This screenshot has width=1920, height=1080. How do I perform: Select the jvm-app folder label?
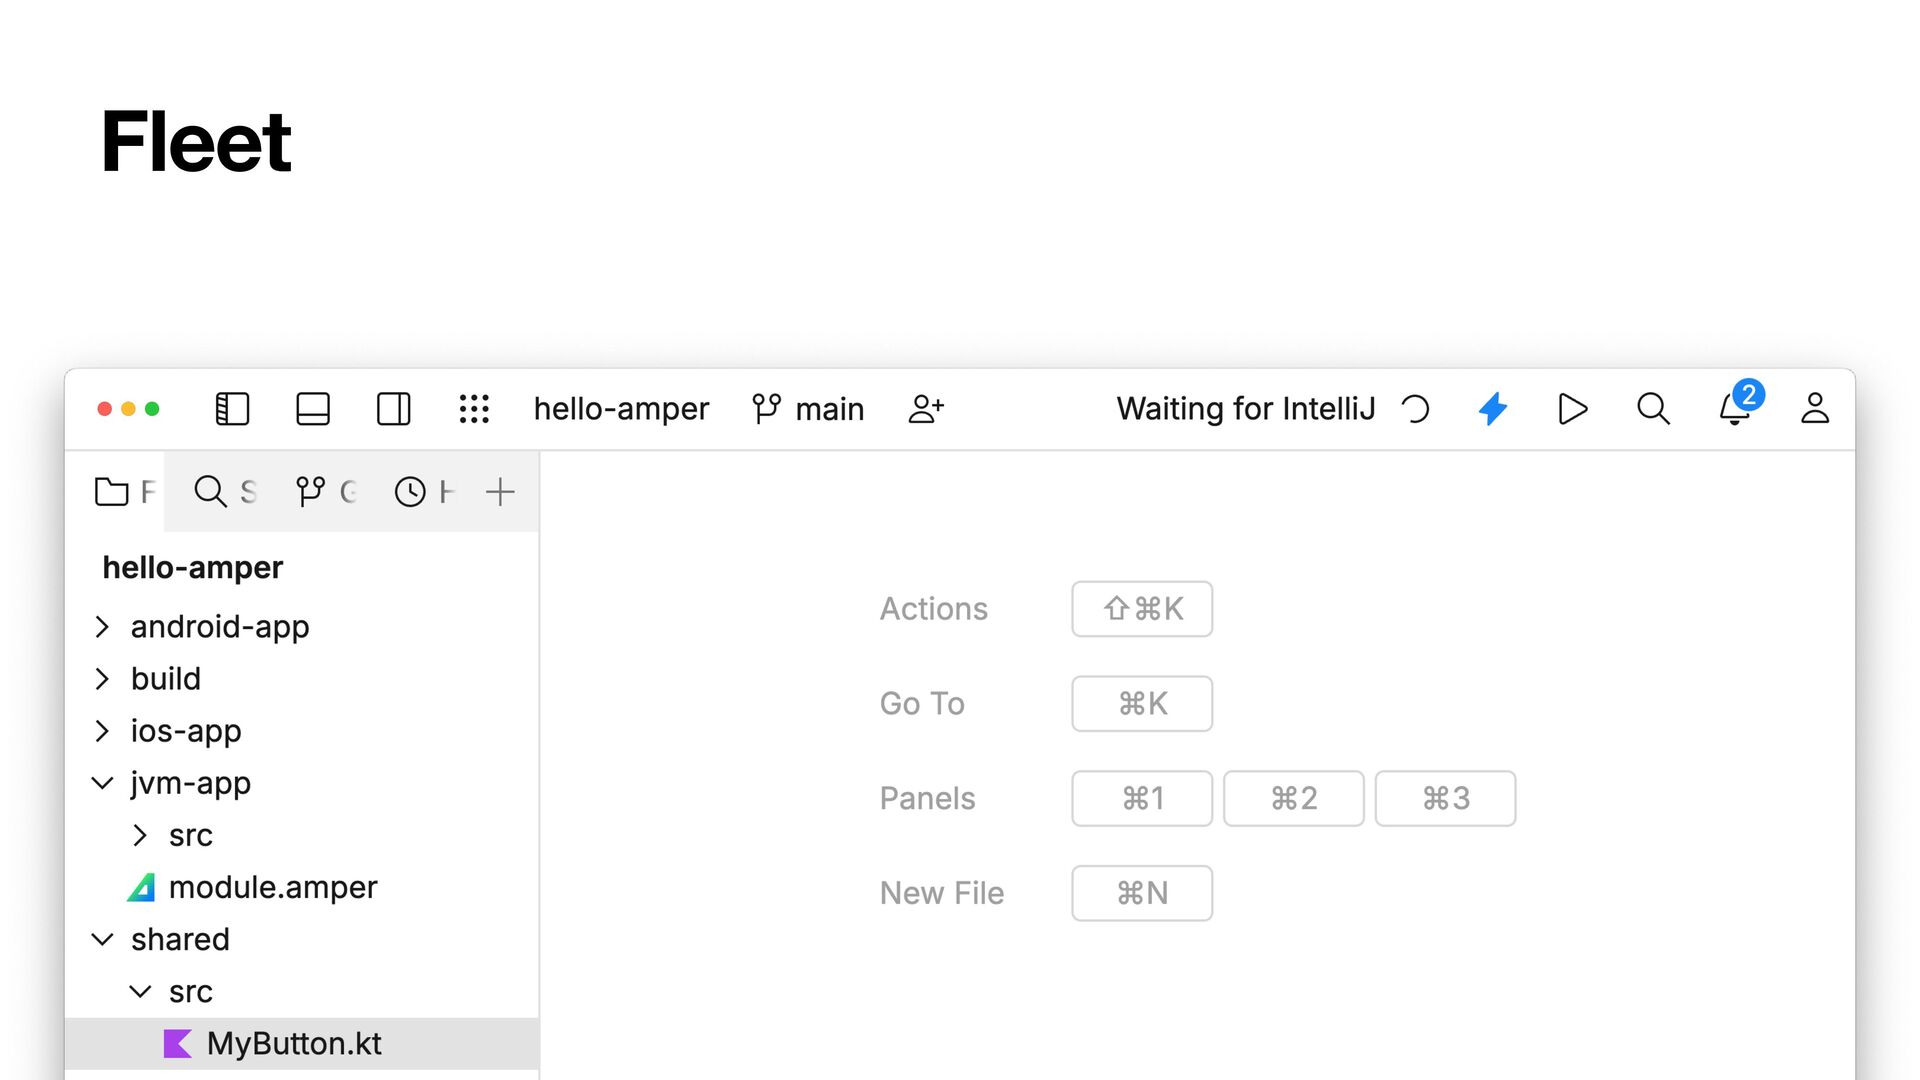(x=190, y=783)
